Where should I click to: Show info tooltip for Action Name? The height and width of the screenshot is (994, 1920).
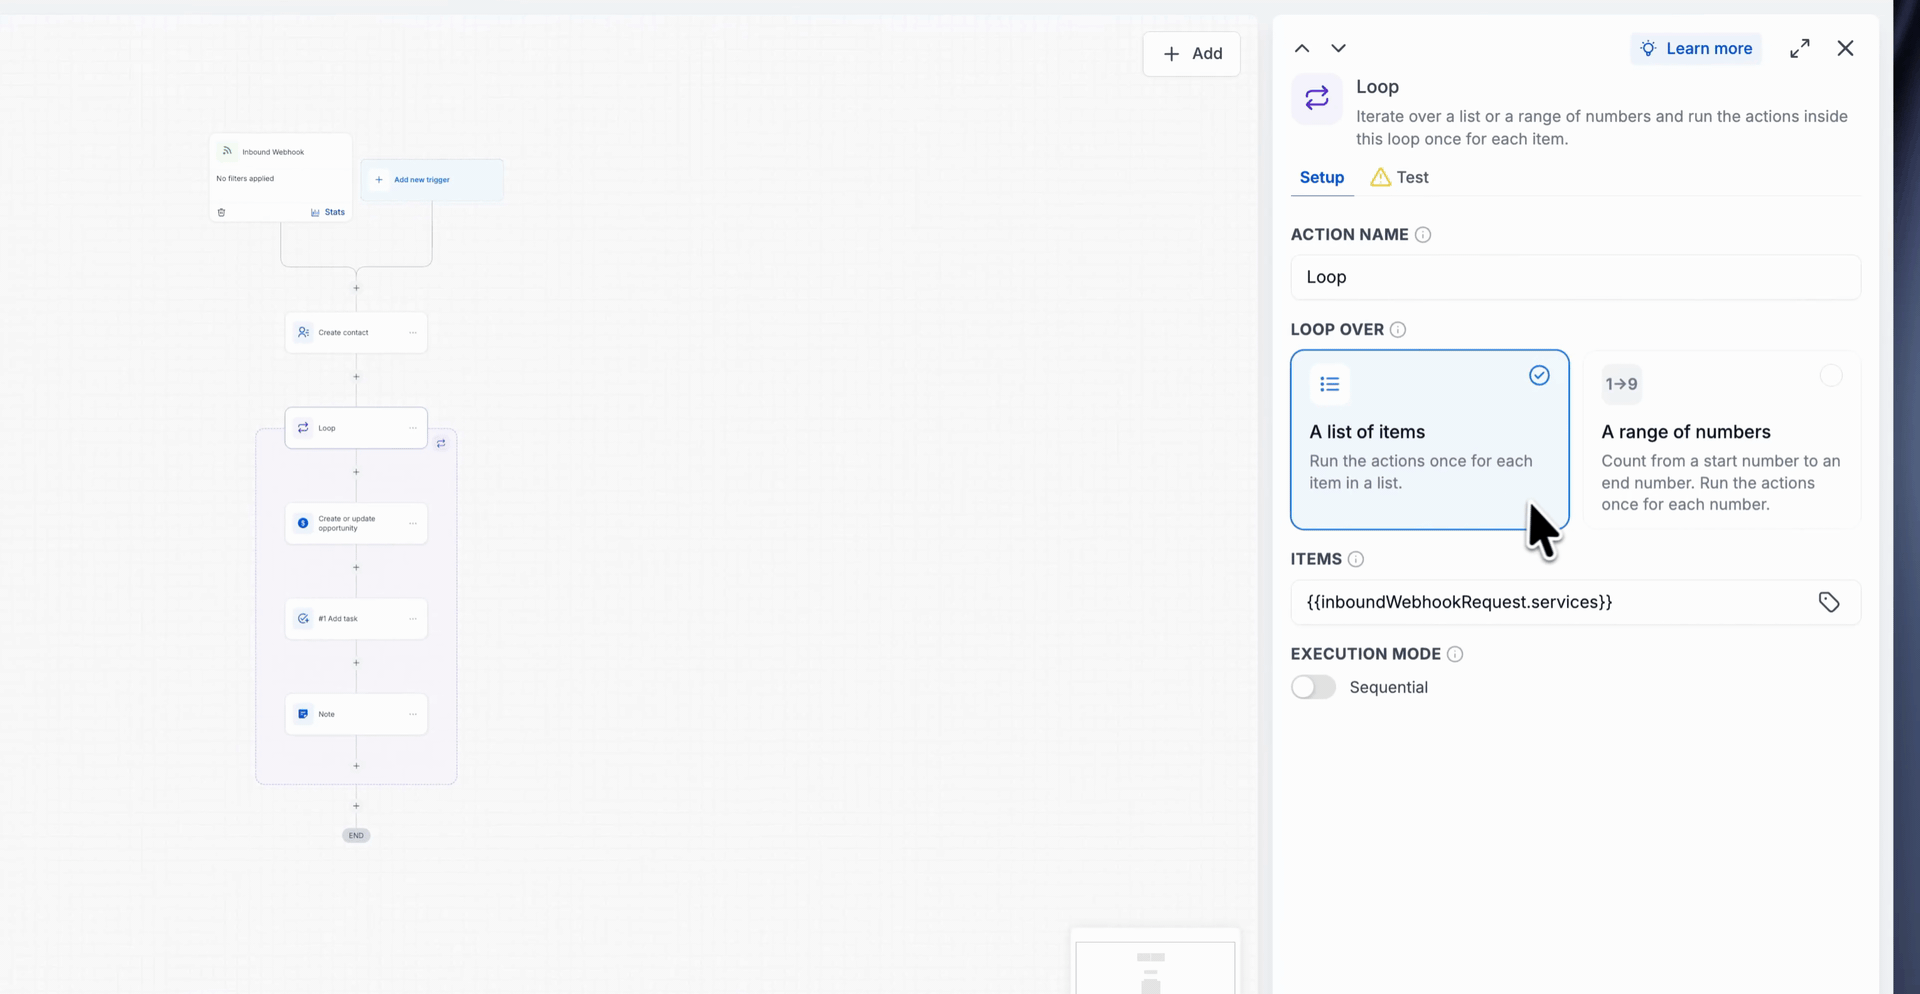1423,235
